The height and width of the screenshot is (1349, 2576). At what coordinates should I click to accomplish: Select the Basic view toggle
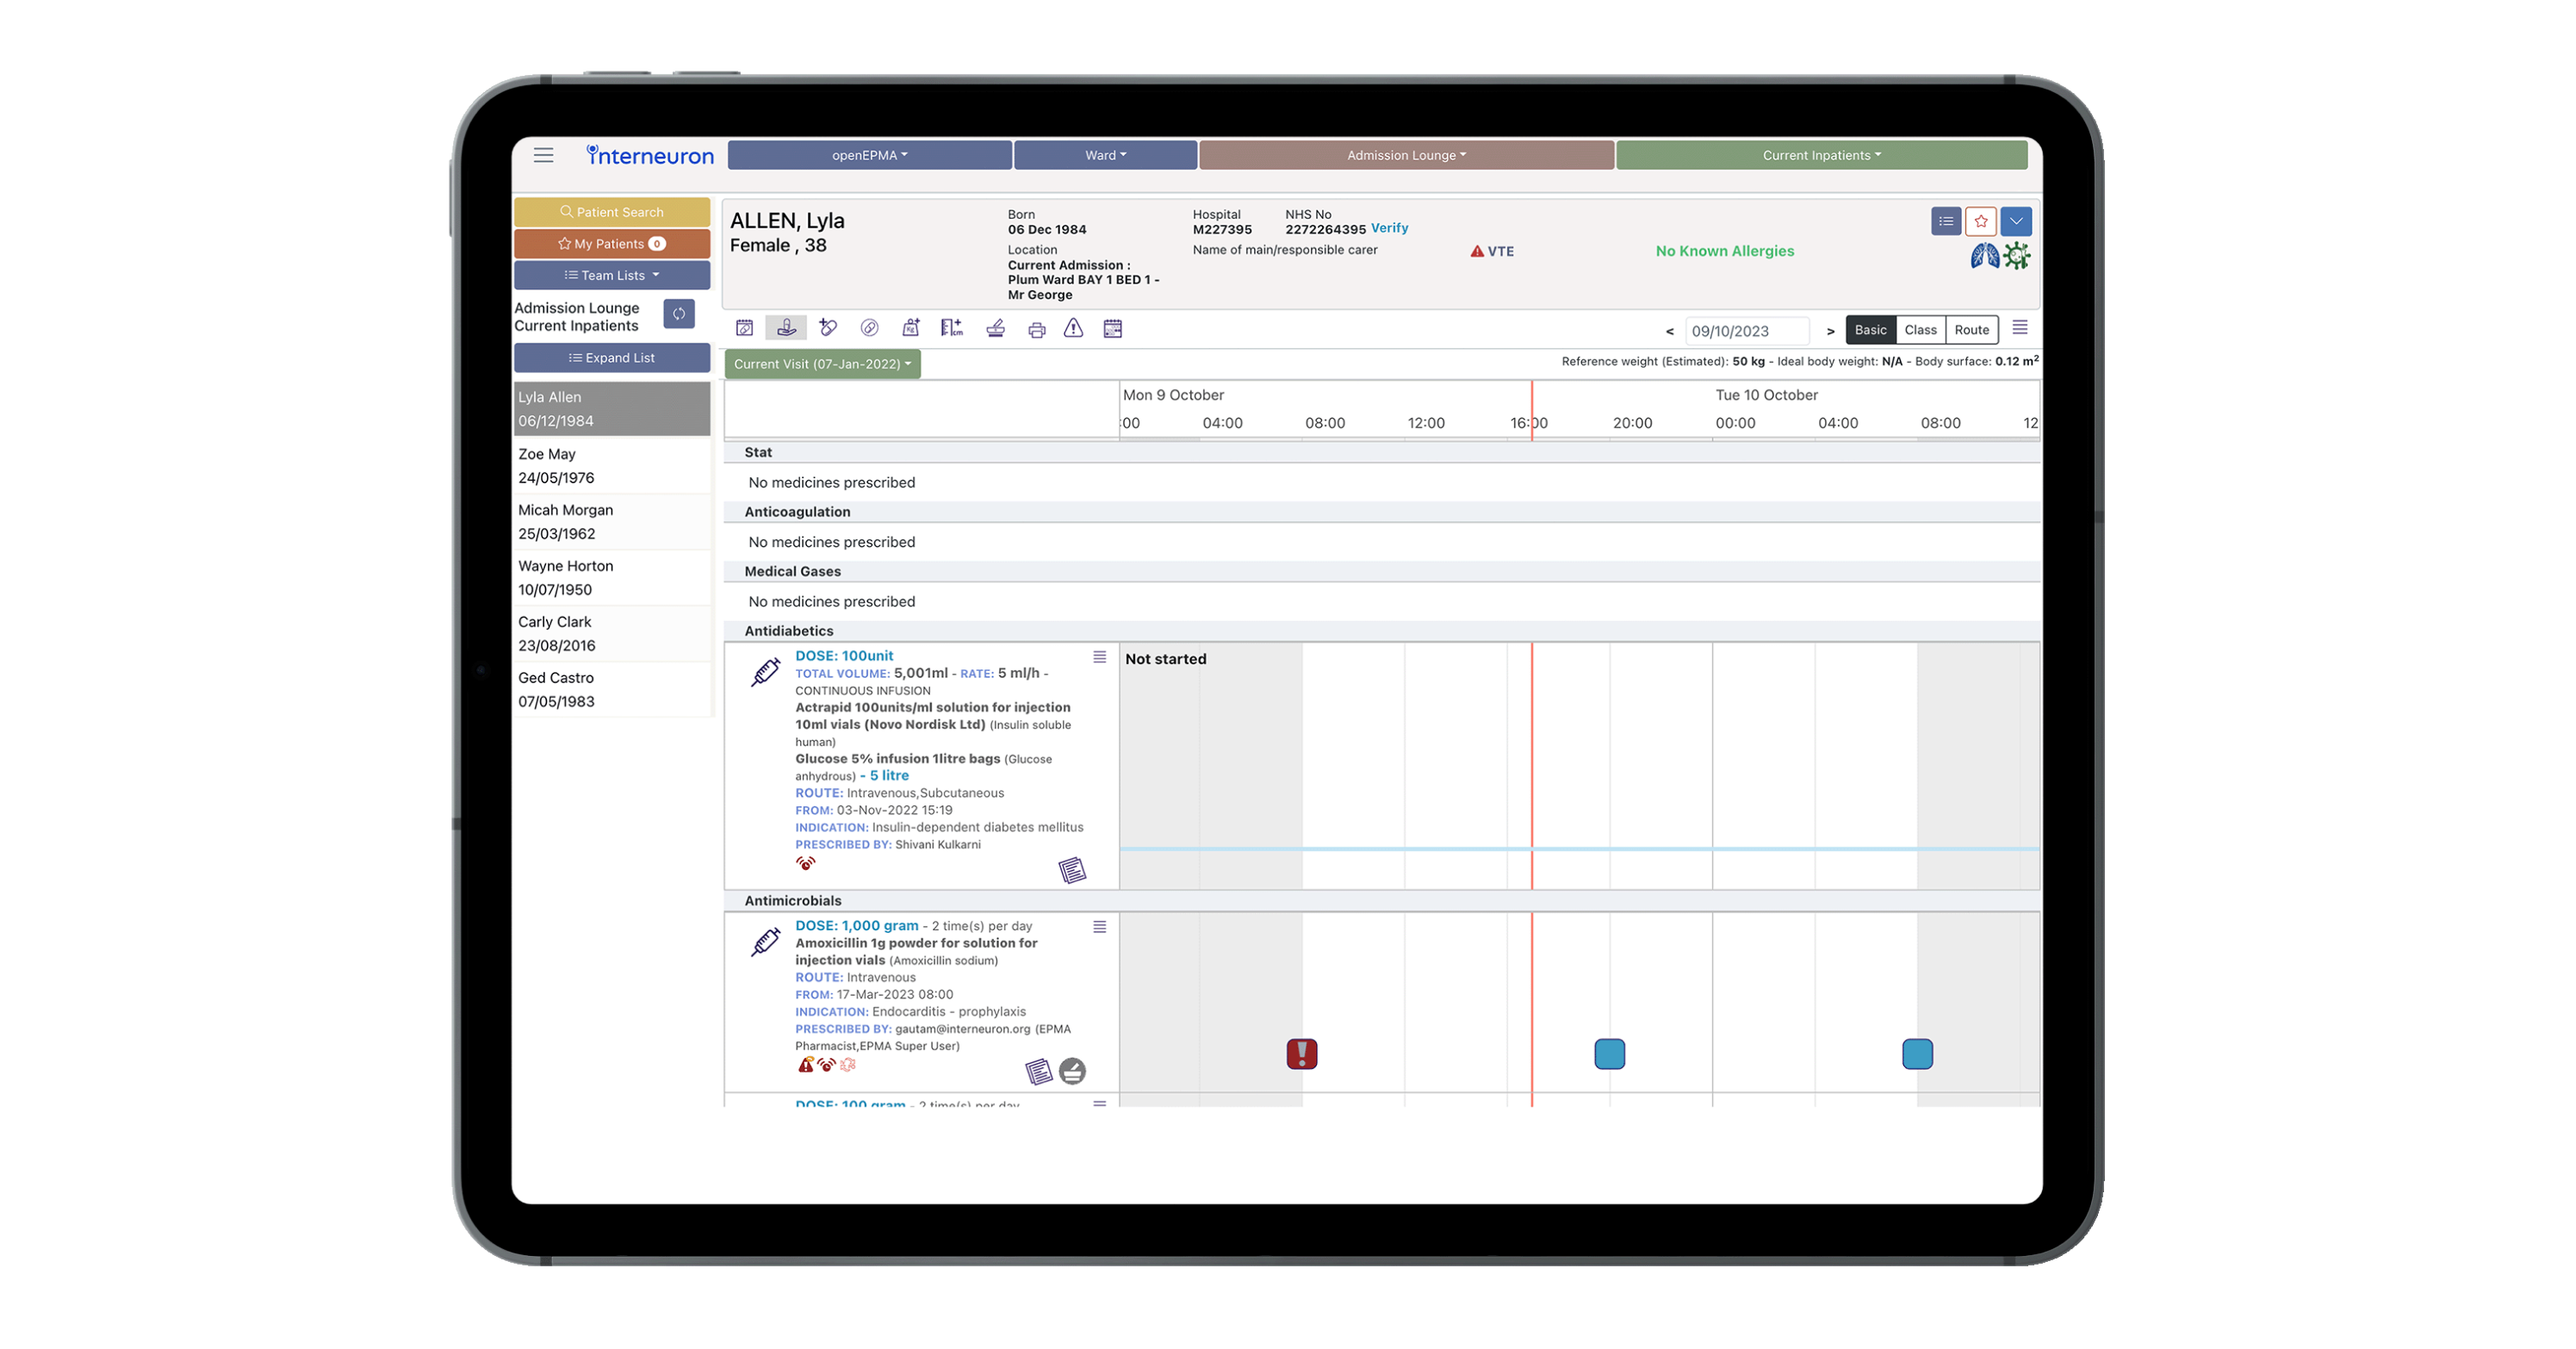pos(1870,330)
